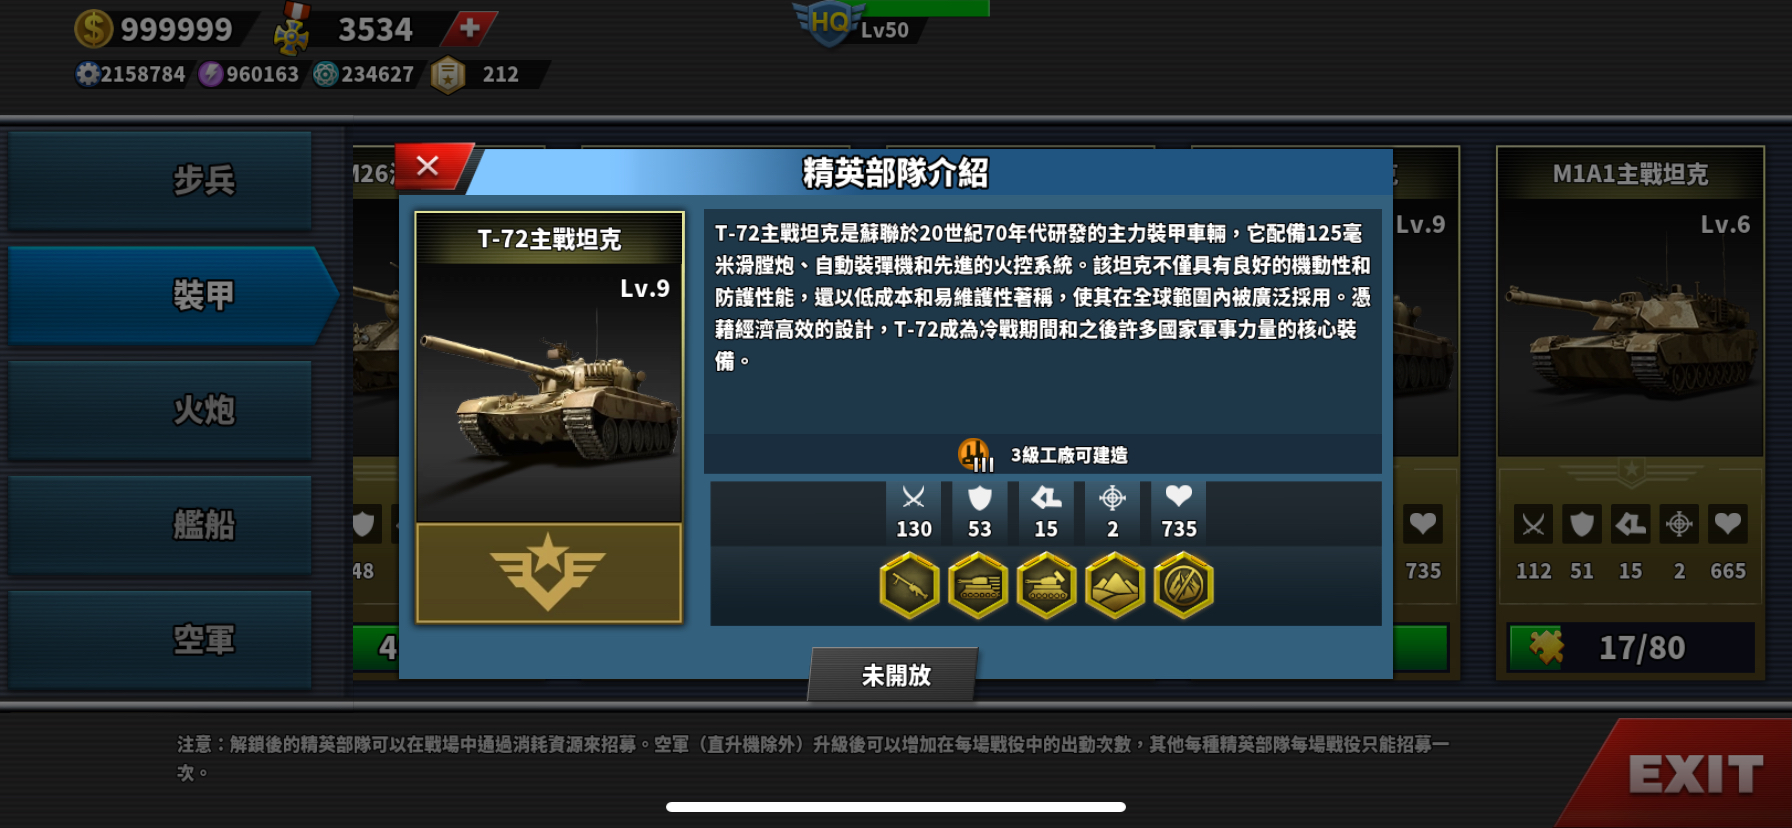The image size is (1792, 828).
Task: Tap the red plus to add medals
Action: (469, 28)
